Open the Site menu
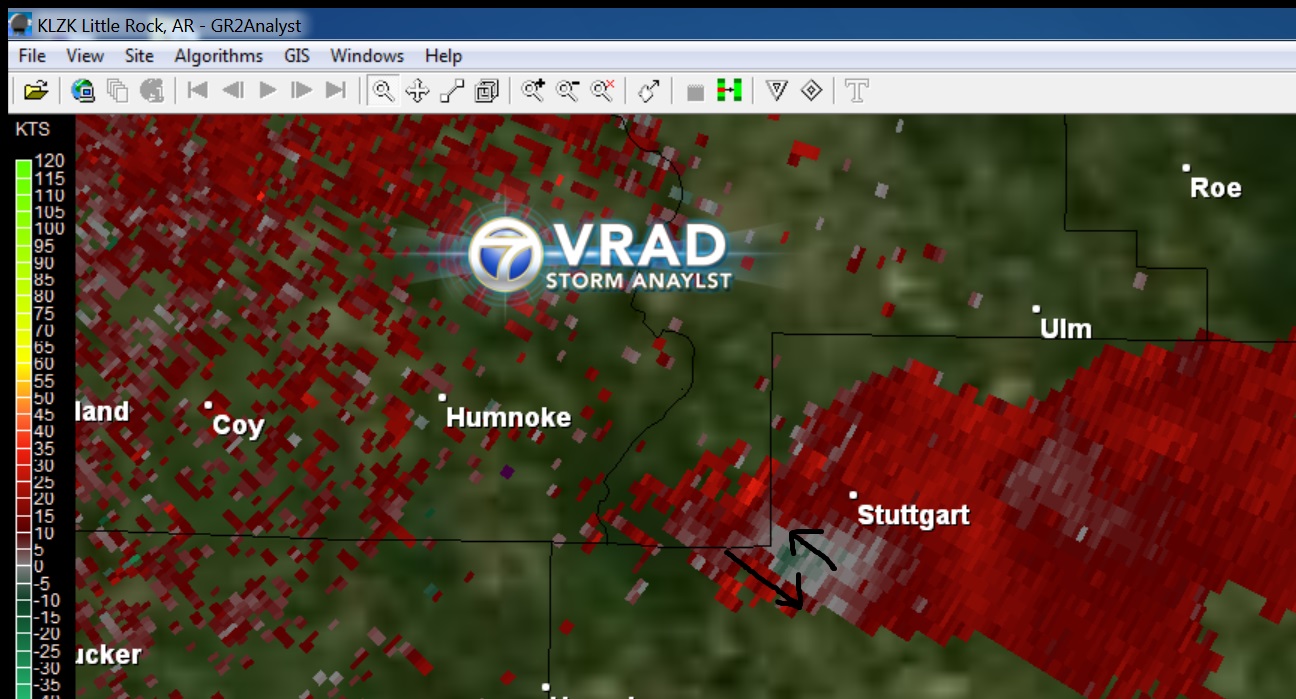This screenshot has width=1296, height=699. point(139,56)
